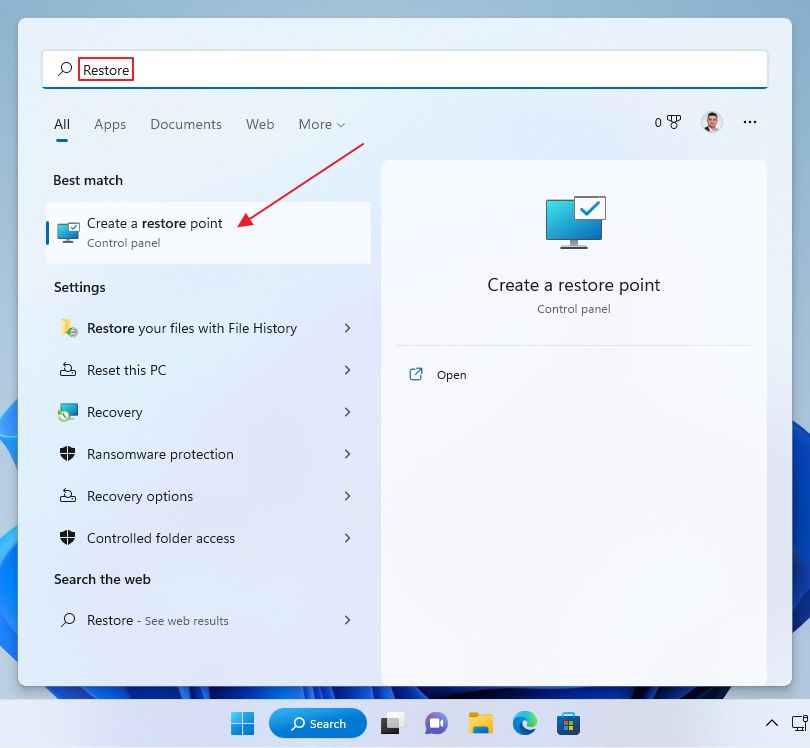Screen dimensions: 810x748
Task: Click the File History folder icon
Action: tap(69, 328)
